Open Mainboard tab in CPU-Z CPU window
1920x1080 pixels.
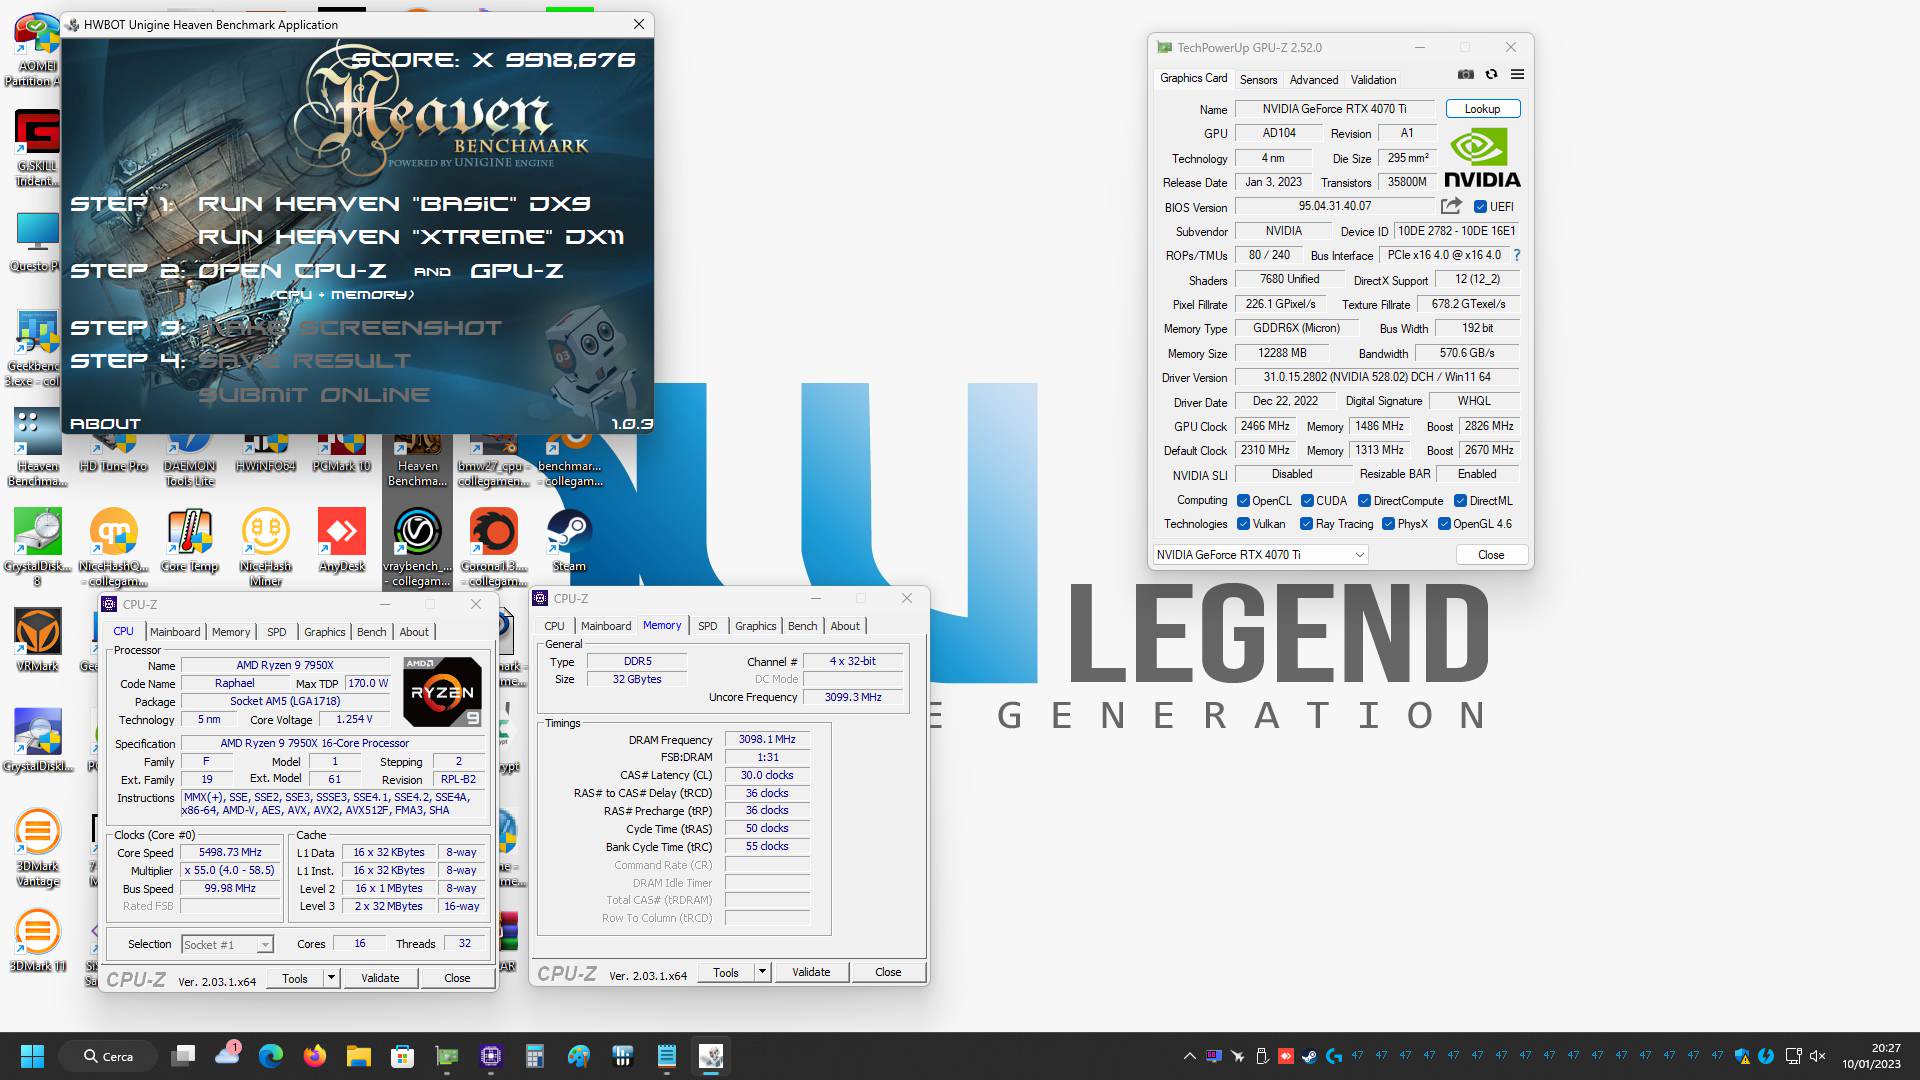[175, 632]
